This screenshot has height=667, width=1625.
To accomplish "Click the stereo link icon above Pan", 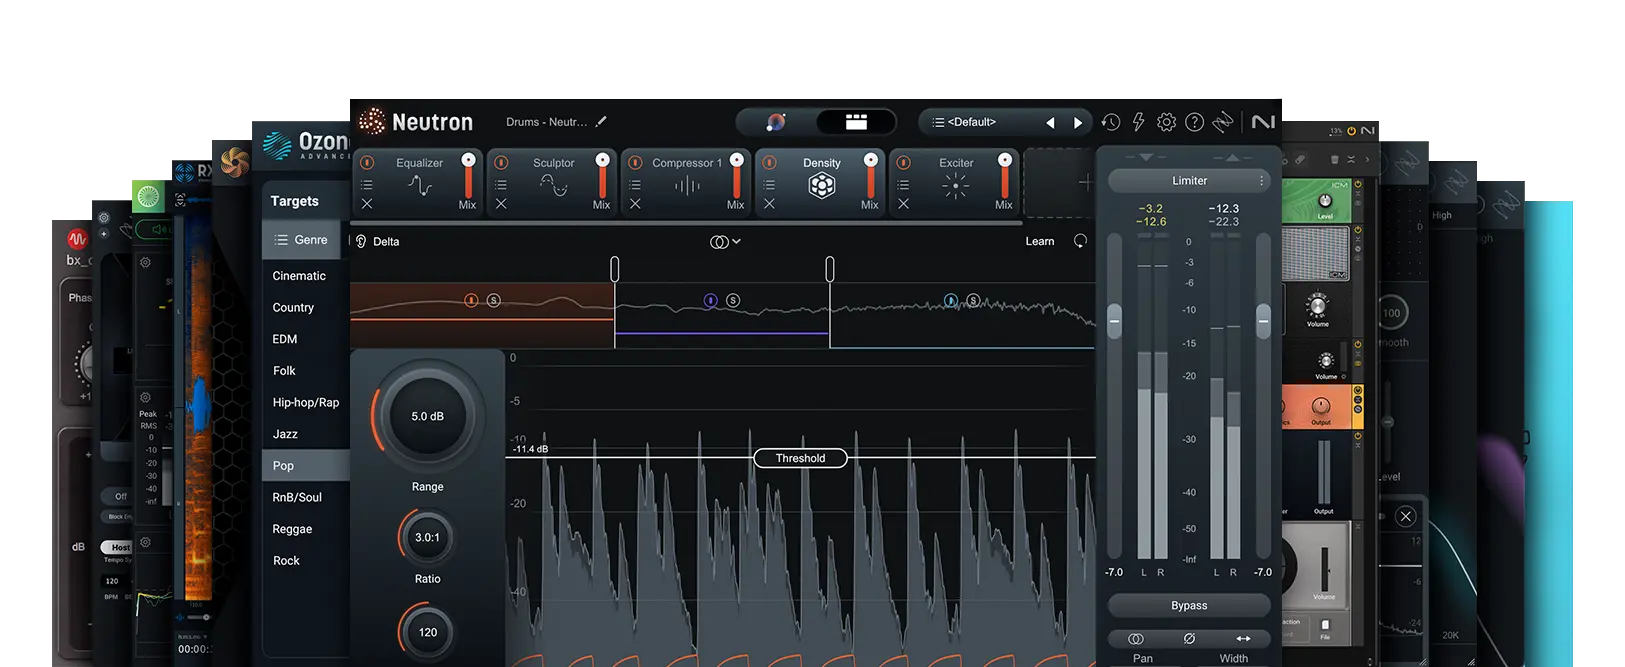I will (x=1136, y=638).
